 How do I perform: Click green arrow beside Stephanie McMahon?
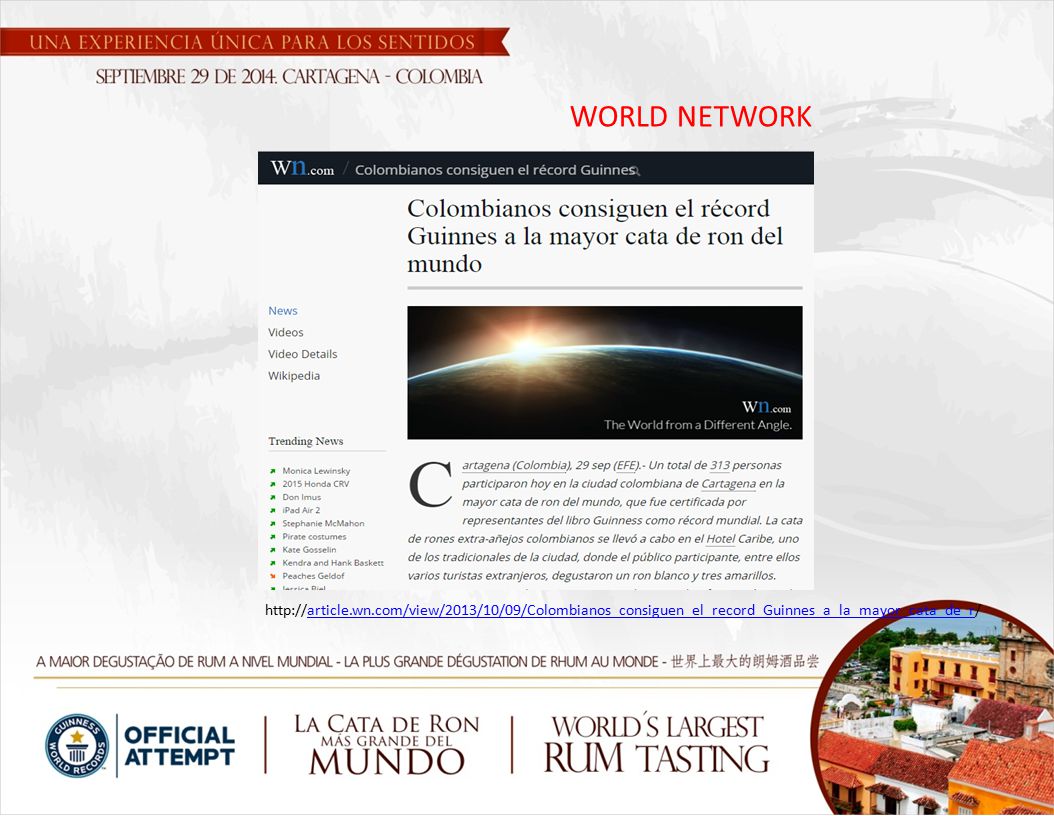coord(273,524)
